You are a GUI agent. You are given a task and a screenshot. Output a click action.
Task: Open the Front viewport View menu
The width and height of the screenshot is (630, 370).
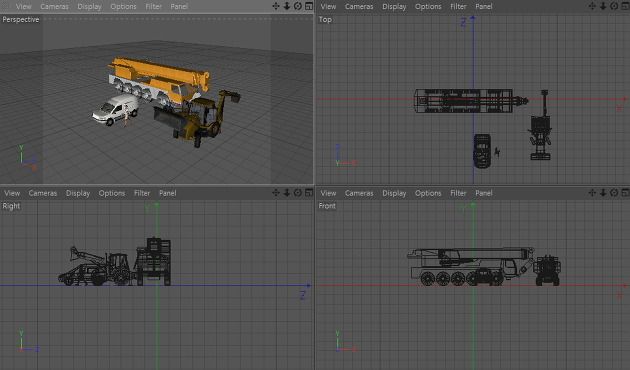tap(328, 193)
